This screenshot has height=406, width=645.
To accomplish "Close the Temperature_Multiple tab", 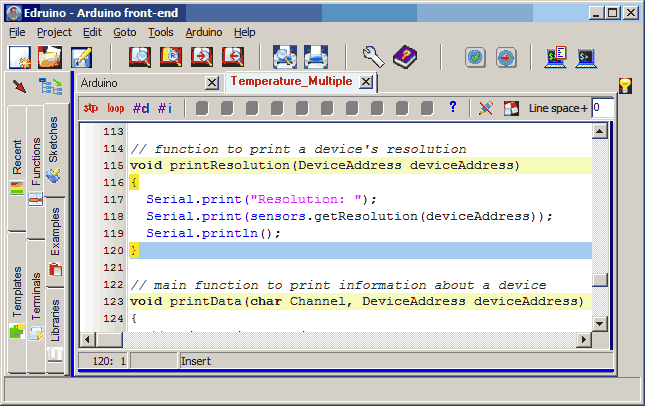I will 366,82.
